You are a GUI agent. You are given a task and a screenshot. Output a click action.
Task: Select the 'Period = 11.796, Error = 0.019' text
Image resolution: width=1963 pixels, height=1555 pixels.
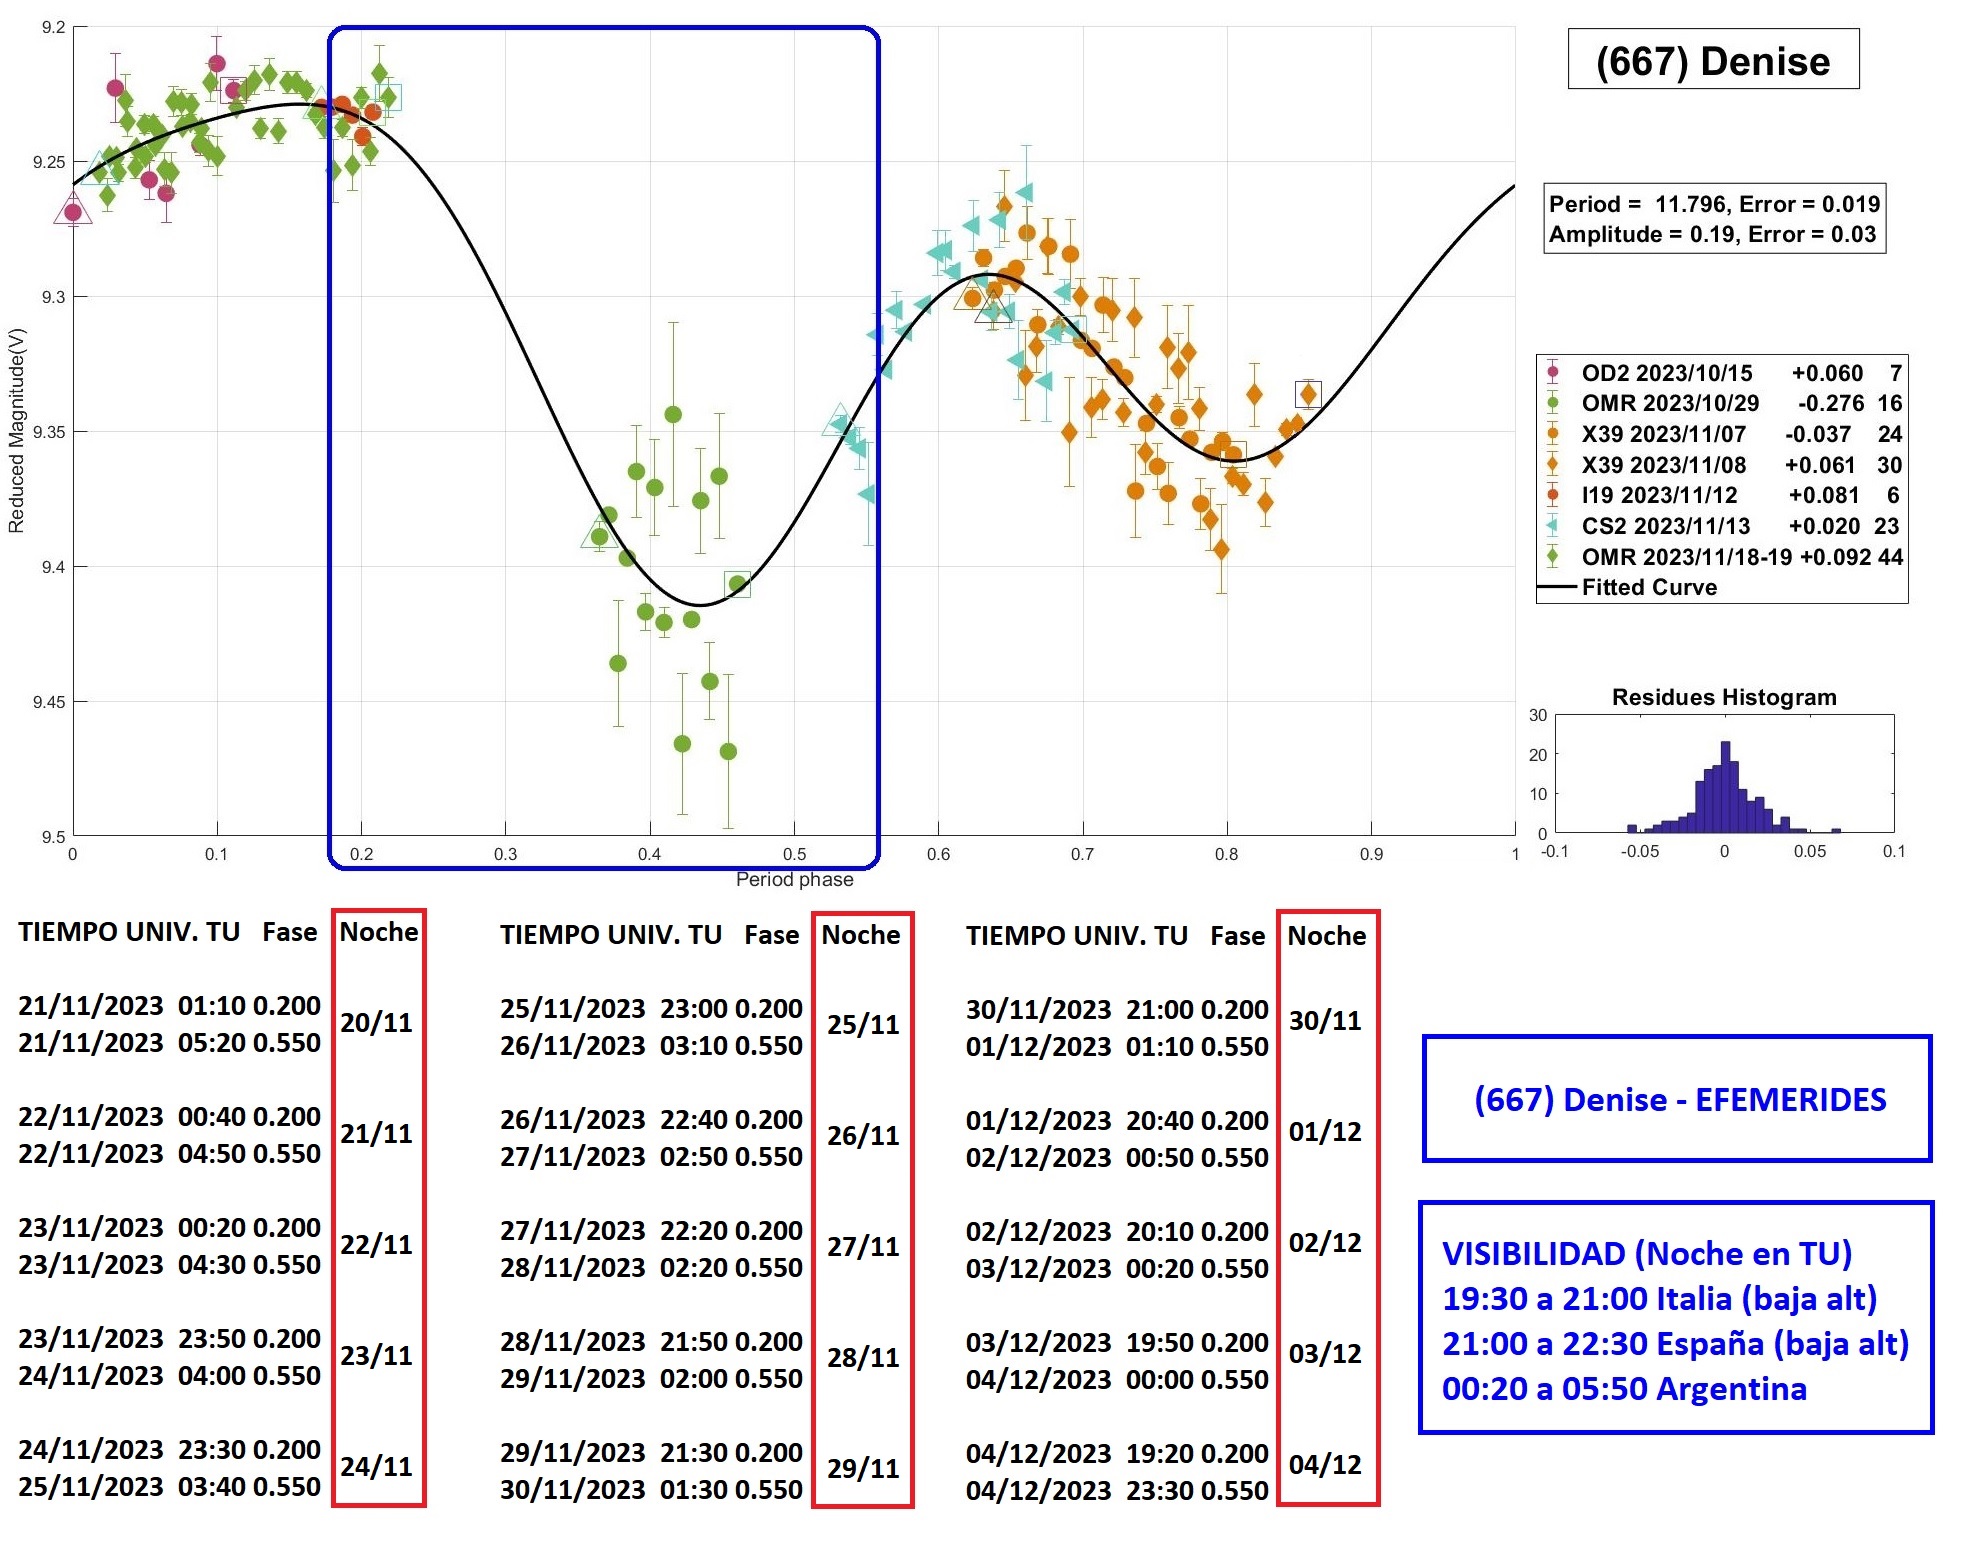click(1714, 204)
